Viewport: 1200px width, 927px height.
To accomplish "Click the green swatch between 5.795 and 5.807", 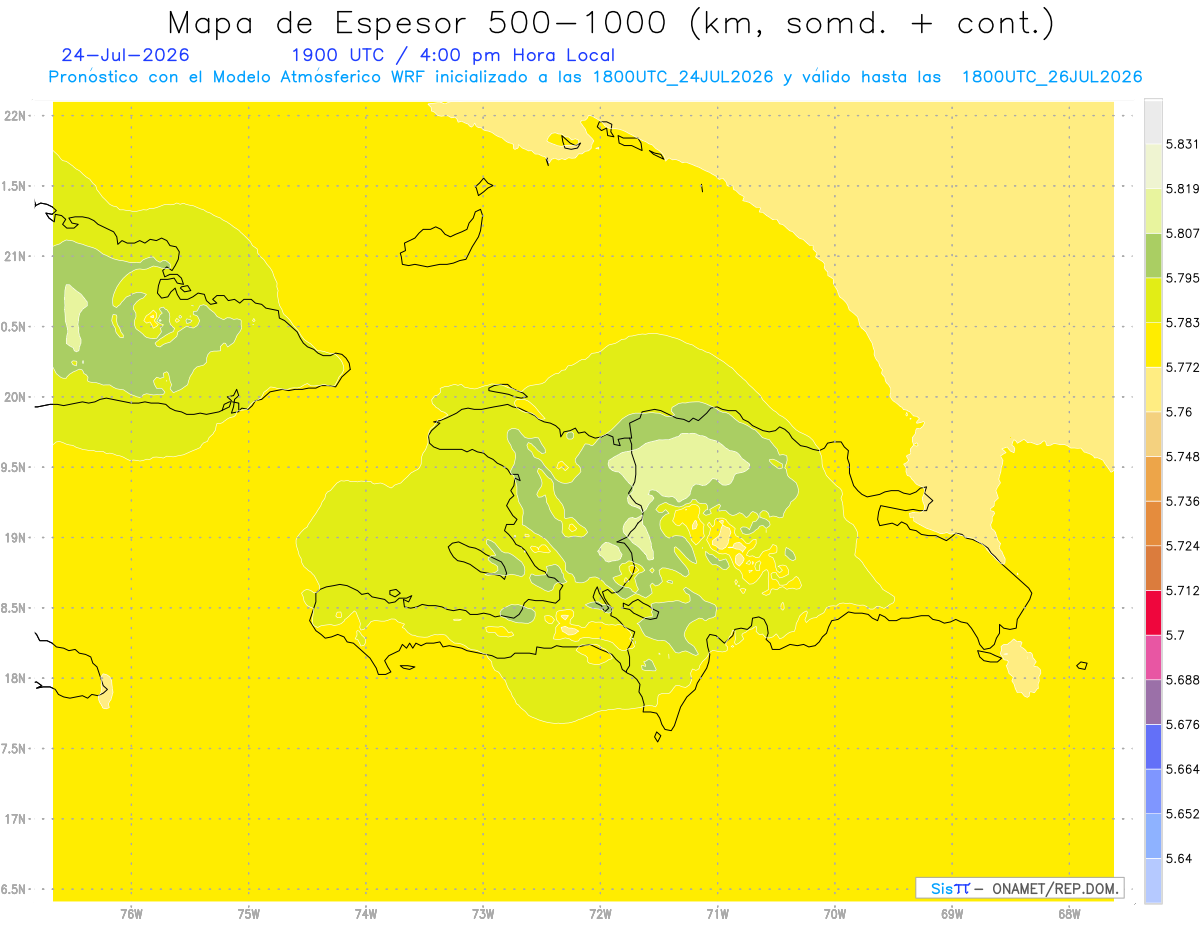I will click(x=1153, y=255).
